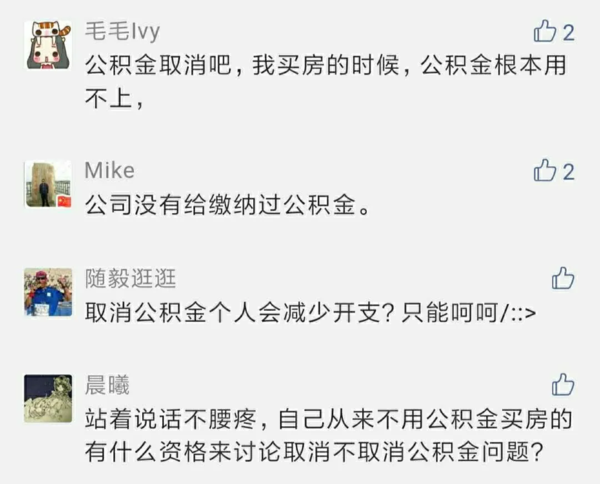Open 毛毛Ivy's cartoon cat avatar
Screen dimensions: 600x484
(x=48, y=46)
